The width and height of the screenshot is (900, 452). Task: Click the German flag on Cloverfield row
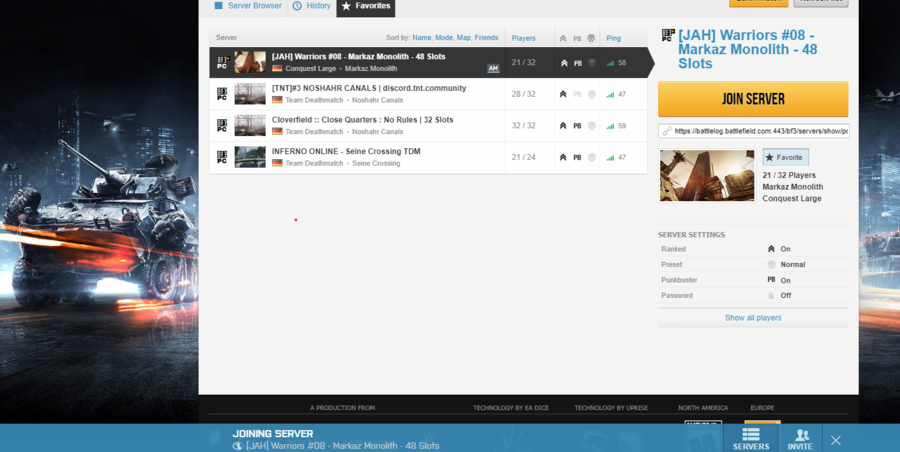(x=277, y=132)
